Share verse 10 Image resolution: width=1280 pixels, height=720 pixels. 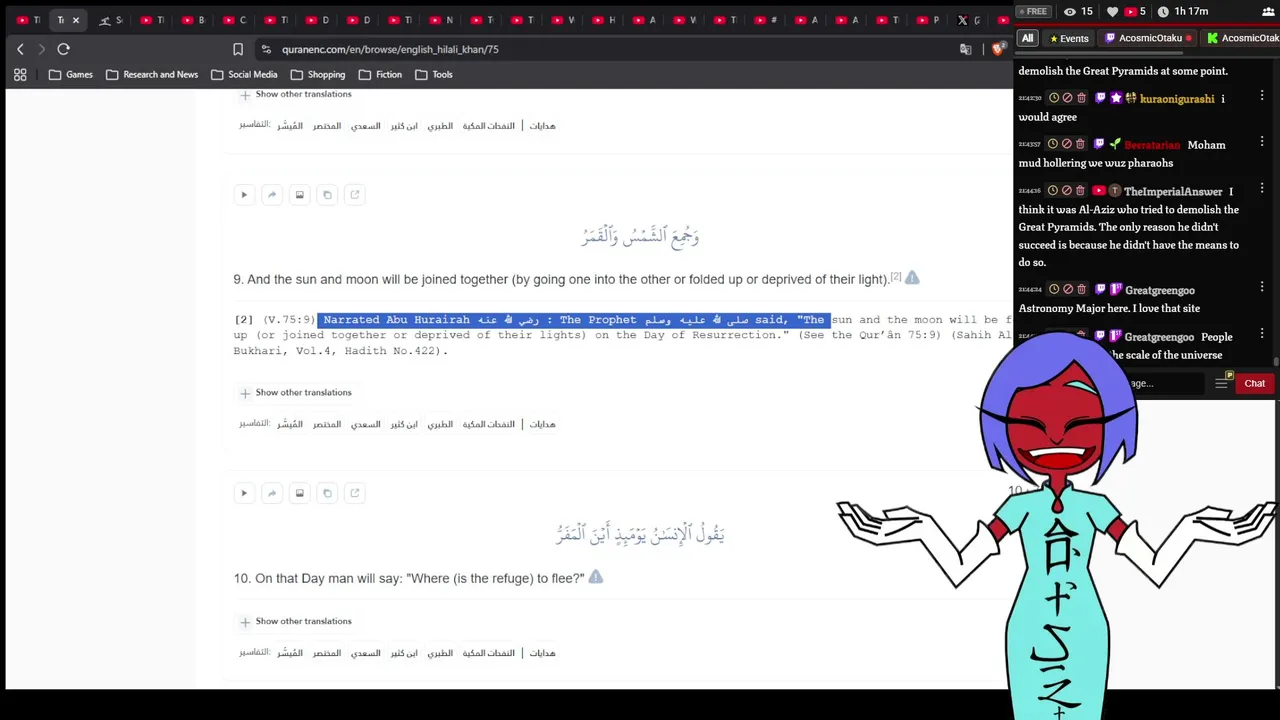(272, 493)
